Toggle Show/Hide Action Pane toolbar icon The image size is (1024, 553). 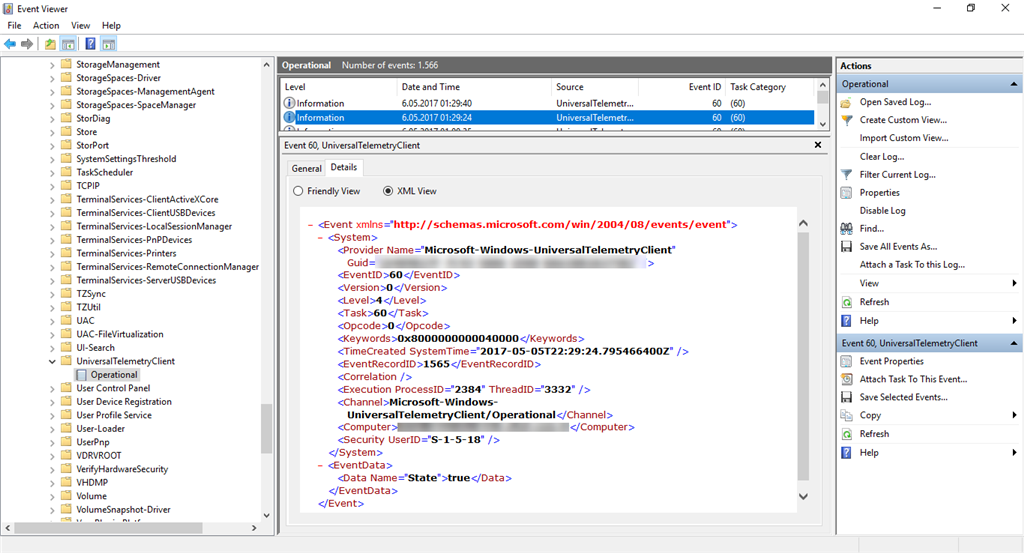[108, 44]
